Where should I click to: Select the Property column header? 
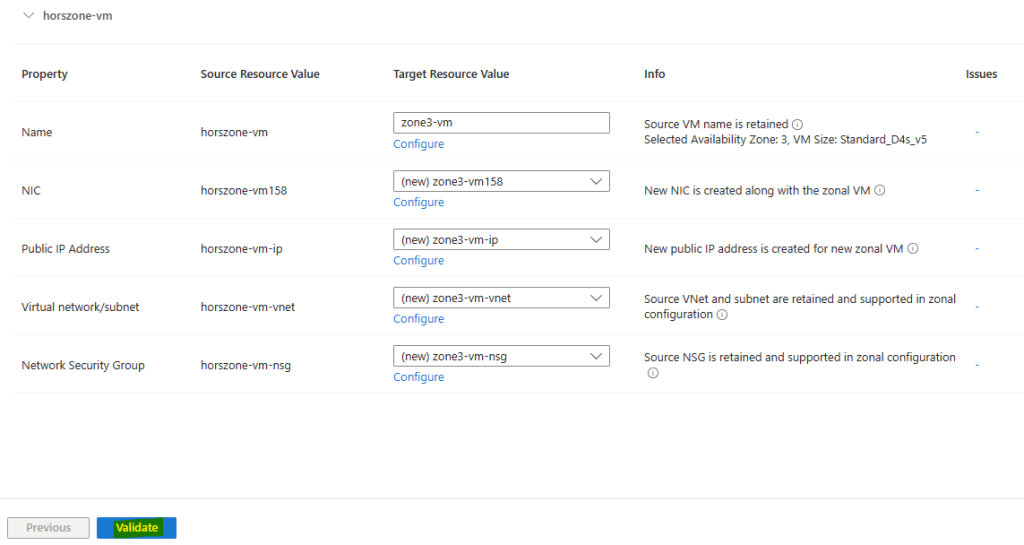[44, 74]
